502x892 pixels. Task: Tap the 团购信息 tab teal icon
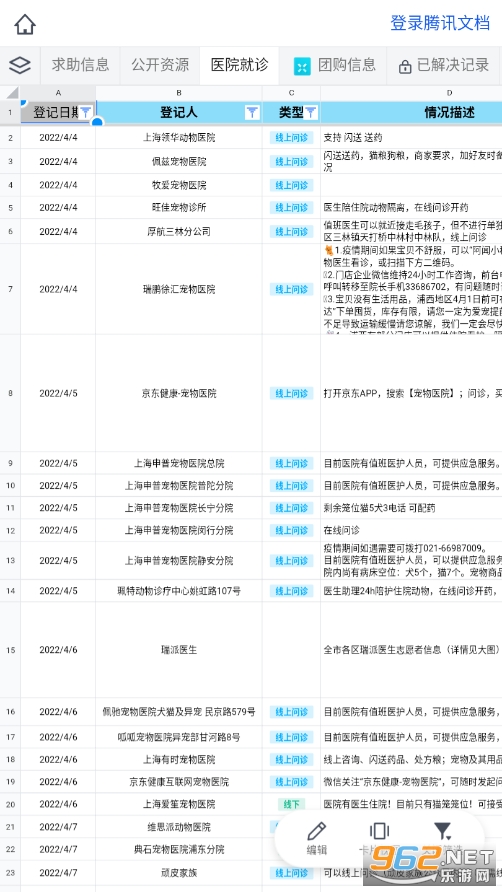(302, 66)
